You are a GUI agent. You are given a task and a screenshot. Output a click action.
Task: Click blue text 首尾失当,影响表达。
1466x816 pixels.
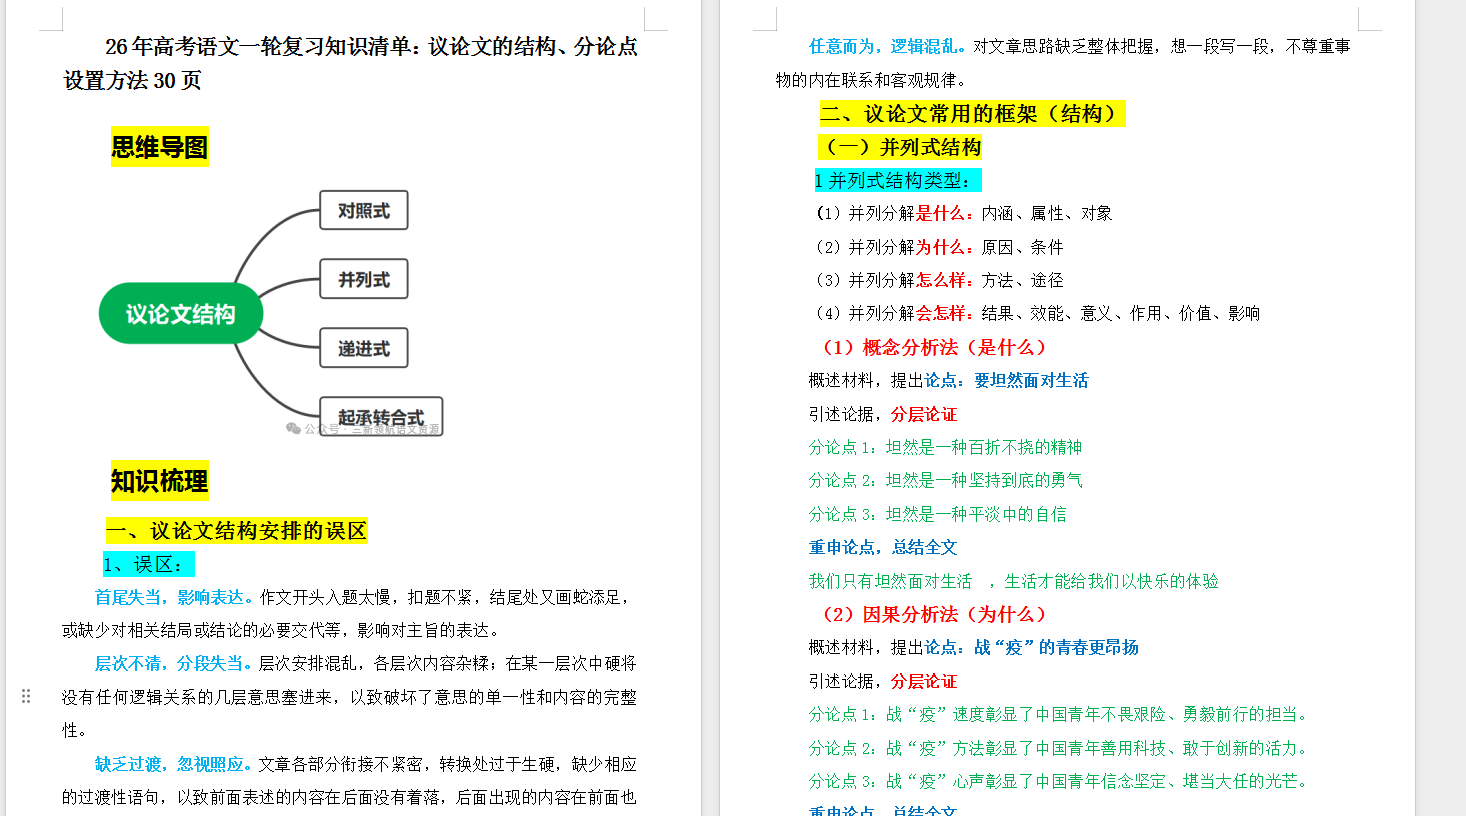[176, 597]
